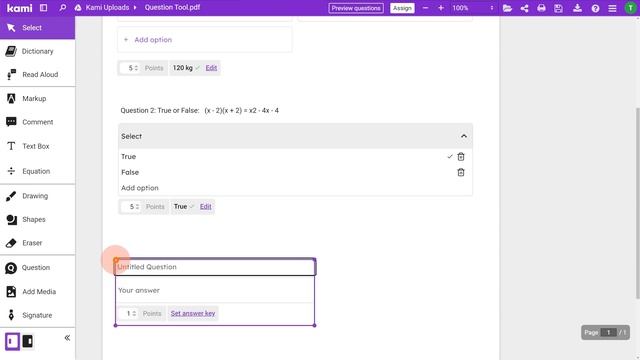Select the Question tool

click(x=38, y=267)
